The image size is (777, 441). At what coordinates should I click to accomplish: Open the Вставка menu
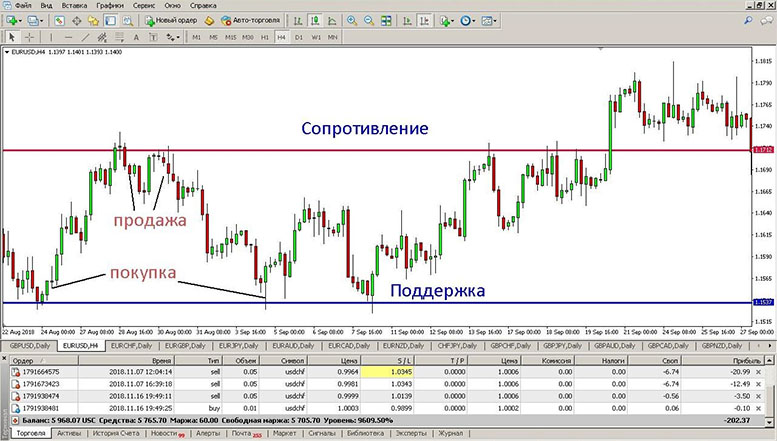click(74, 5)
